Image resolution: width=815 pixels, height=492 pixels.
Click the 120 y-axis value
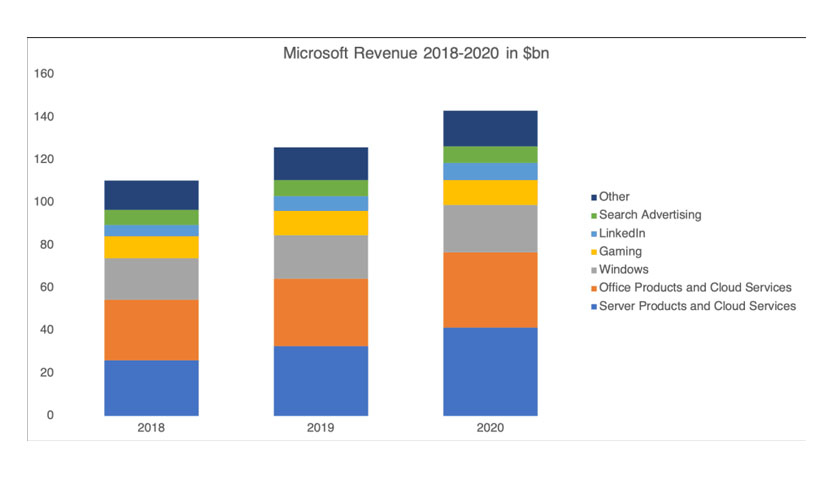44,159
